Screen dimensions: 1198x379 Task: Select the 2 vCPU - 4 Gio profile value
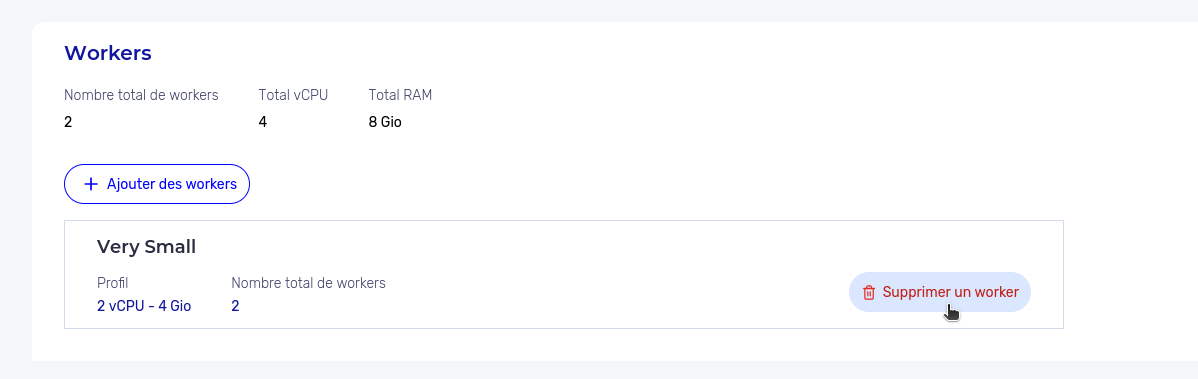point(144,306)
